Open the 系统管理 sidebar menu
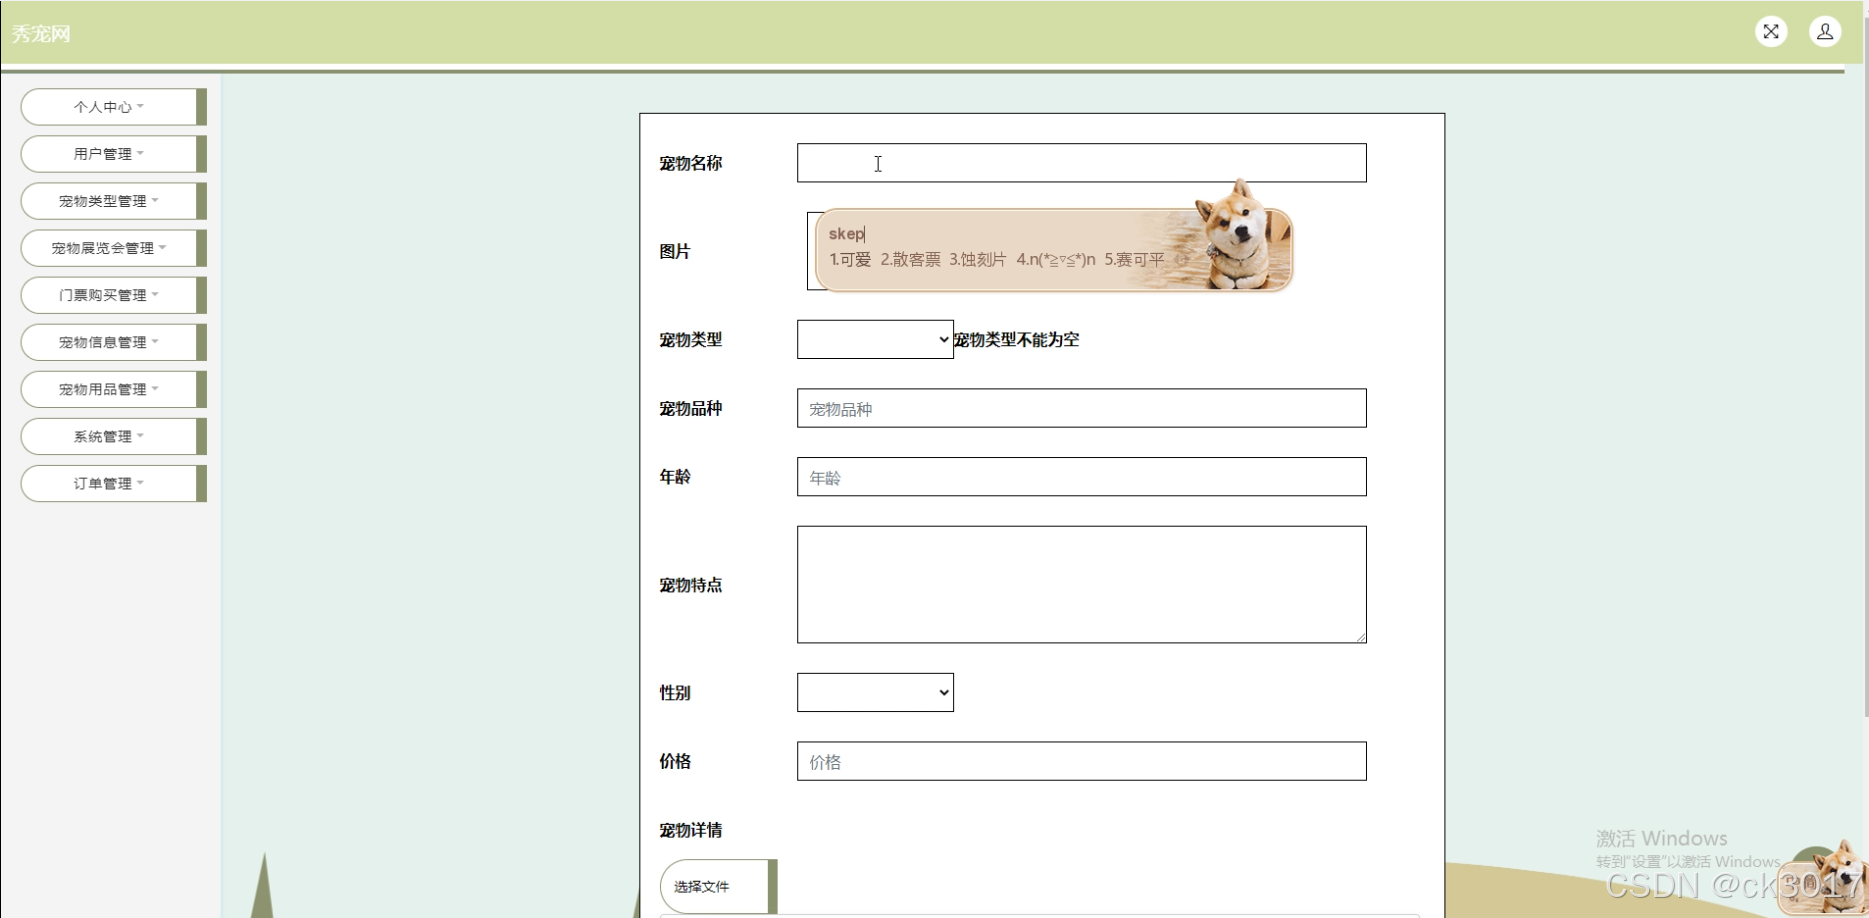The width and height of the screenshot is (1869, 918). click(113, 436)
